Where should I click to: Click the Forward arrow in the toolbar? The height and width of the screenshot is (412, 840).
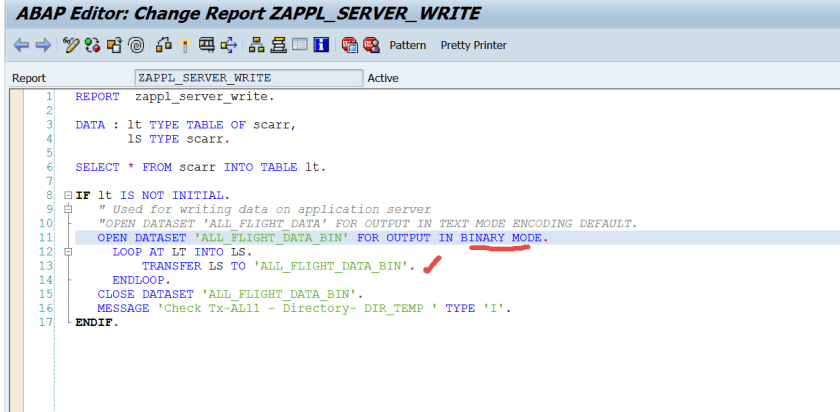42,45
